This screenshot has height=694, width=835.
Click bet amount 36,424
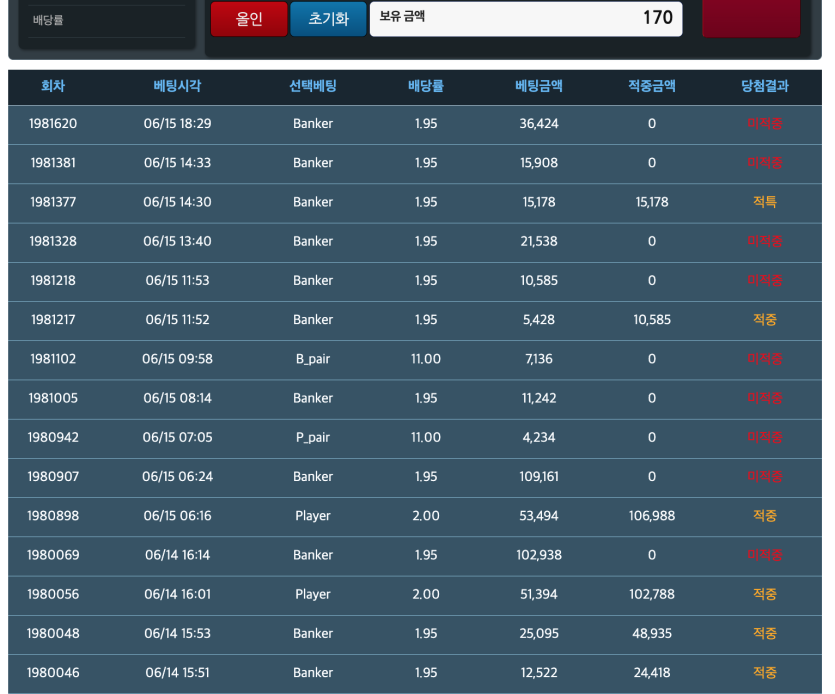[x=539, y=124]
